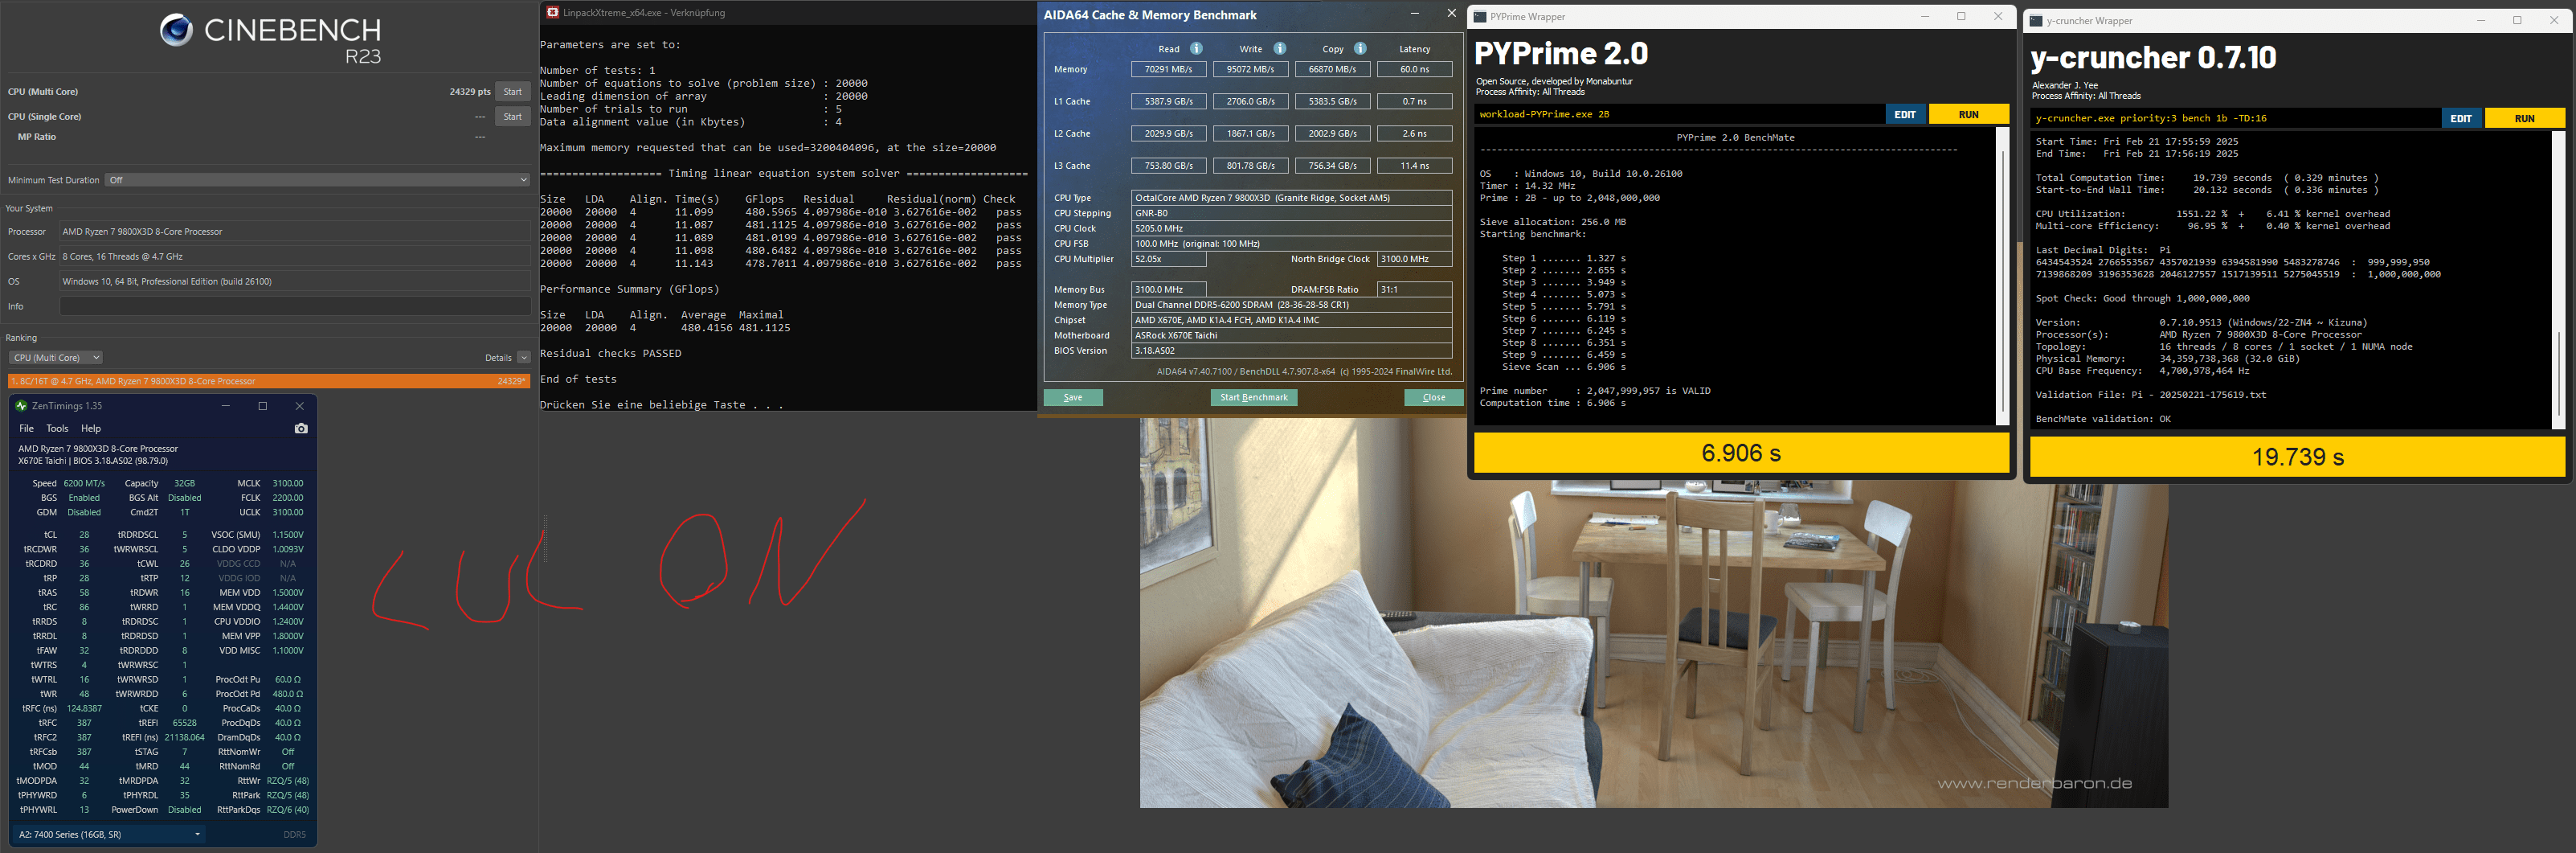Screen dimensions: 2576x853
Task: Start the CPU Multi Core test in Cinebench
Action: (x=512, y=92)
